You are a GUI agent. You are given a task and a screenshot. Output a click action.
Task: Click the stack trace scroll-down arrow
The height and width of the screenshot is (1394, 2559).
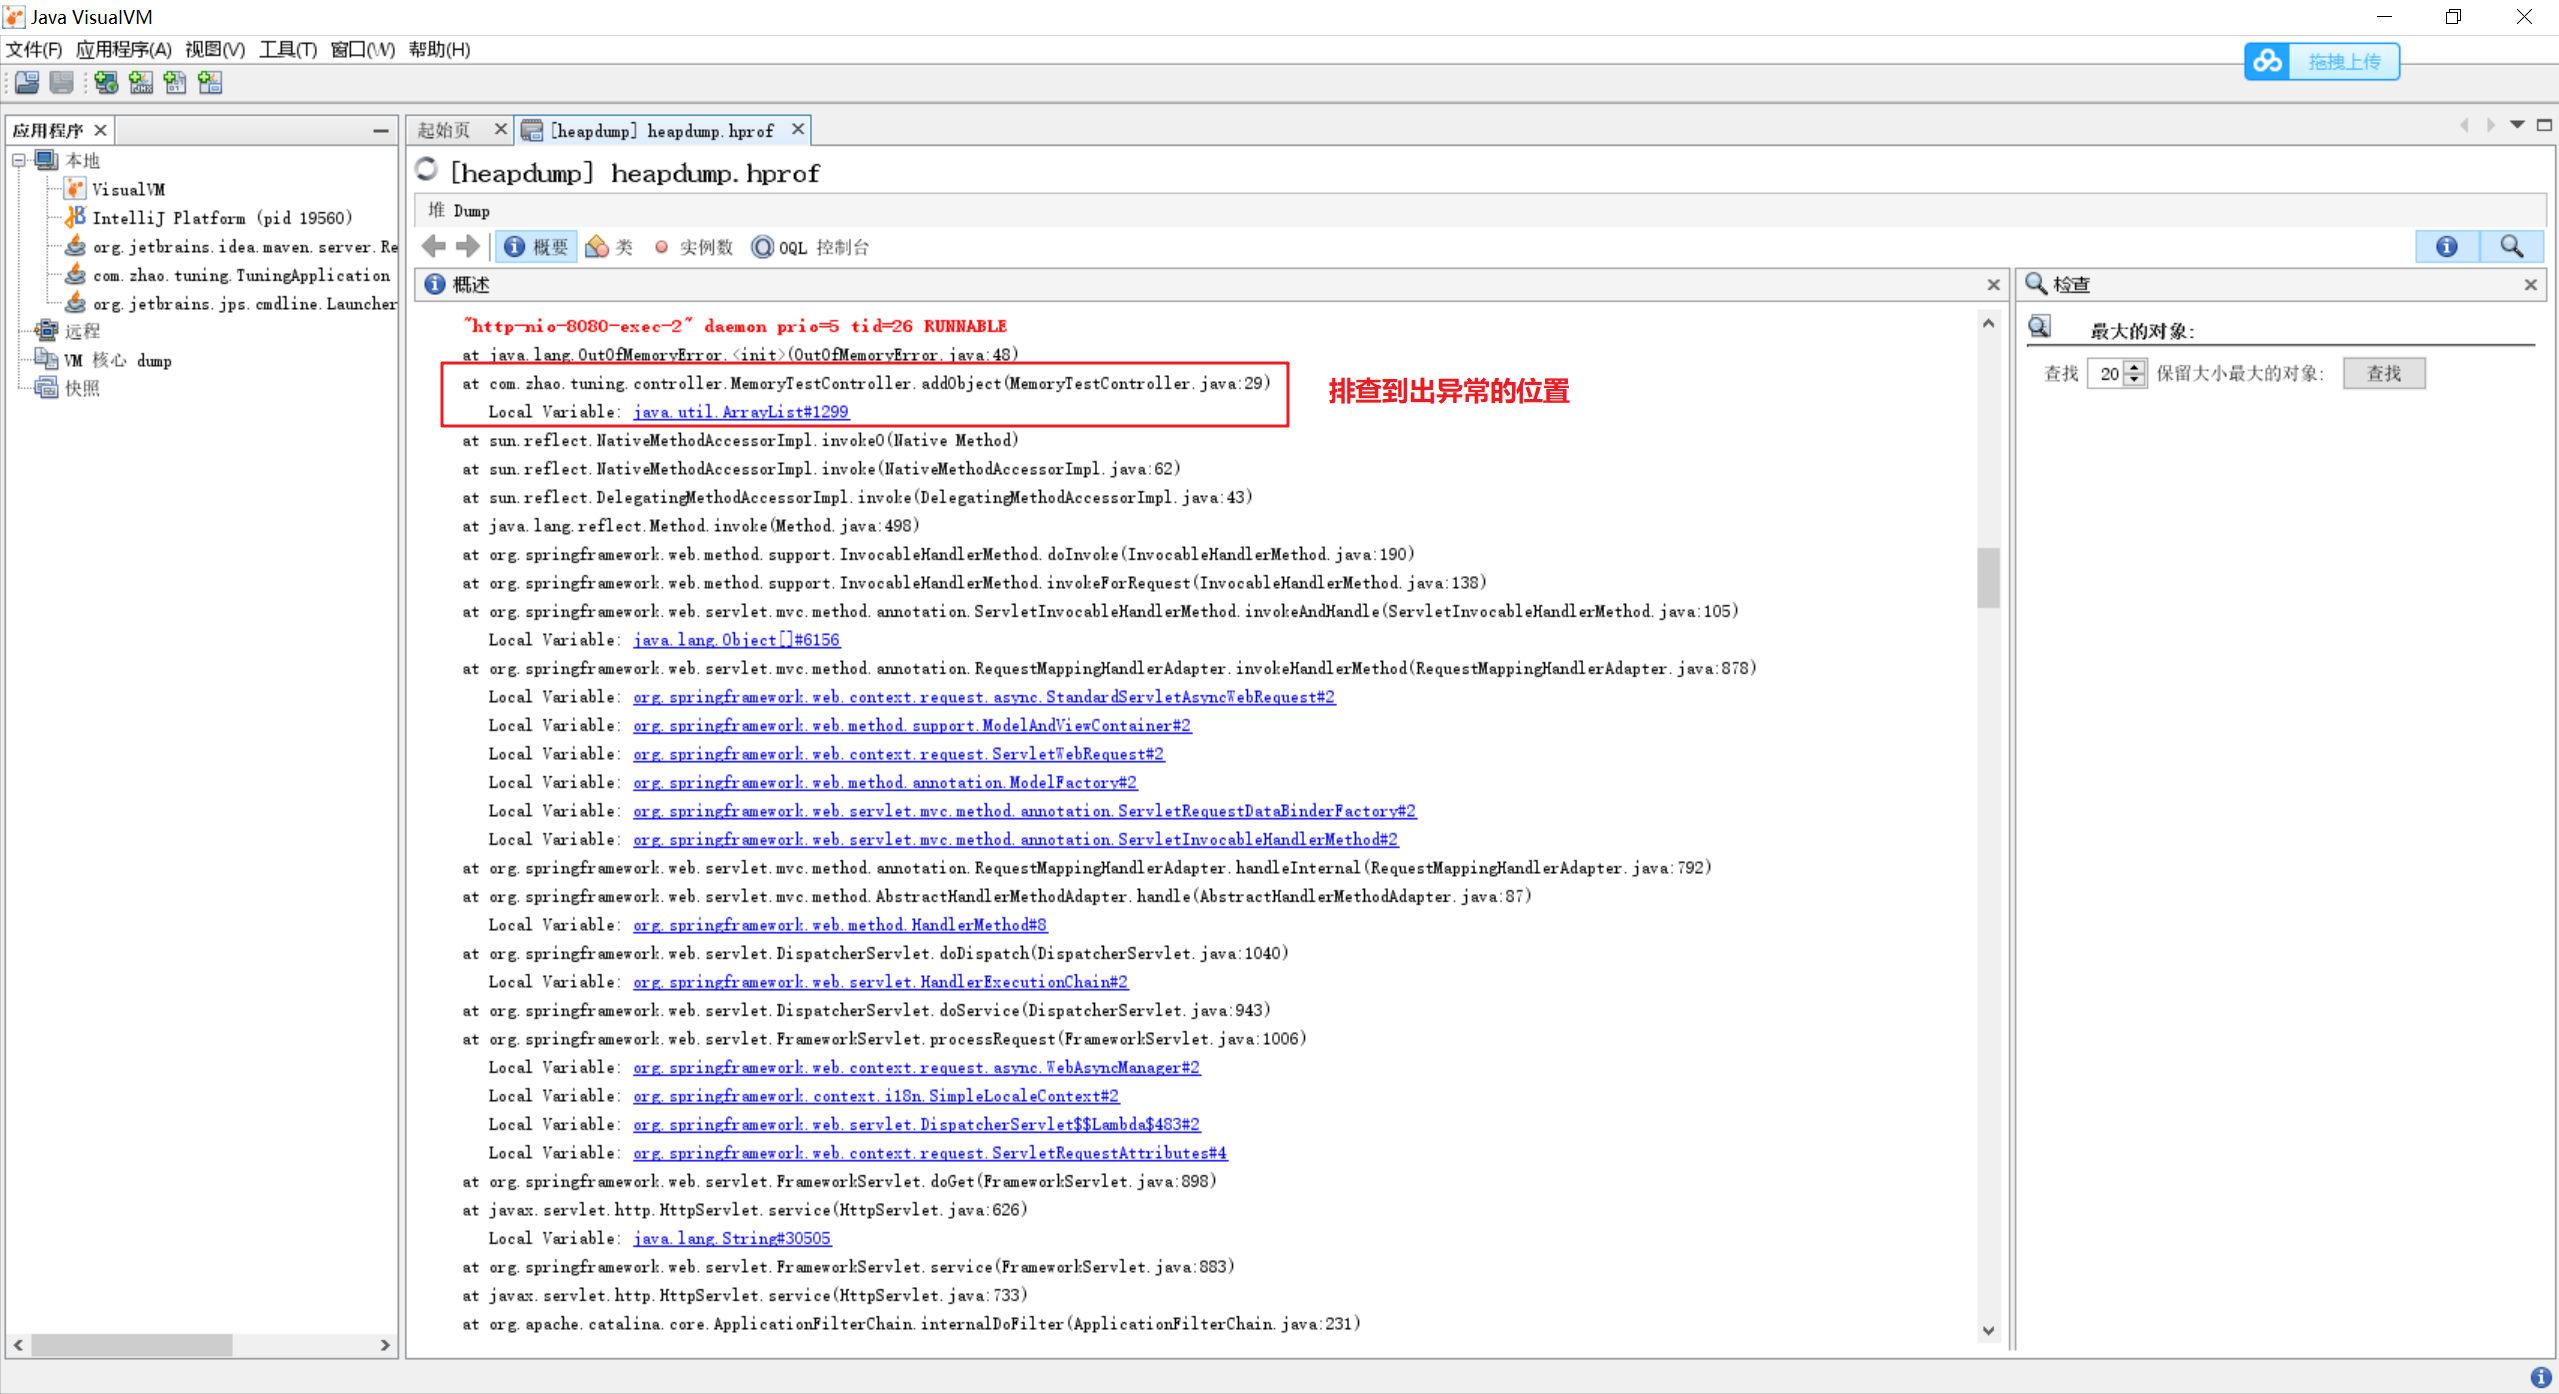pyautogui.click(x=1988, y=1330)
